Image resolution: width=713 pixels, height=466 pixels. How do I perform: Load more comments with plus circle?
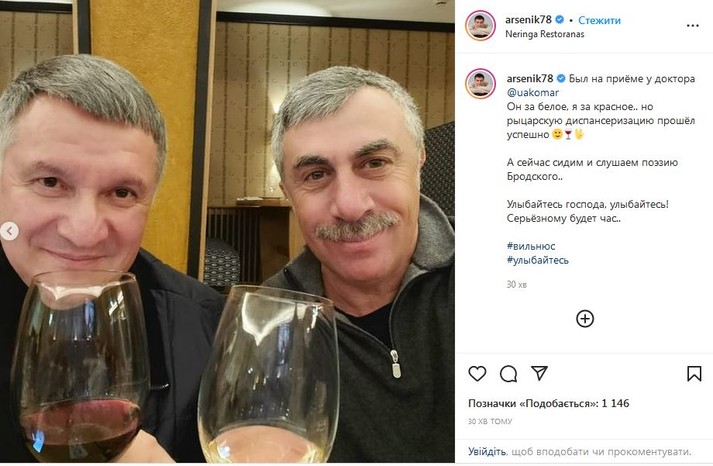click(585, 319)
